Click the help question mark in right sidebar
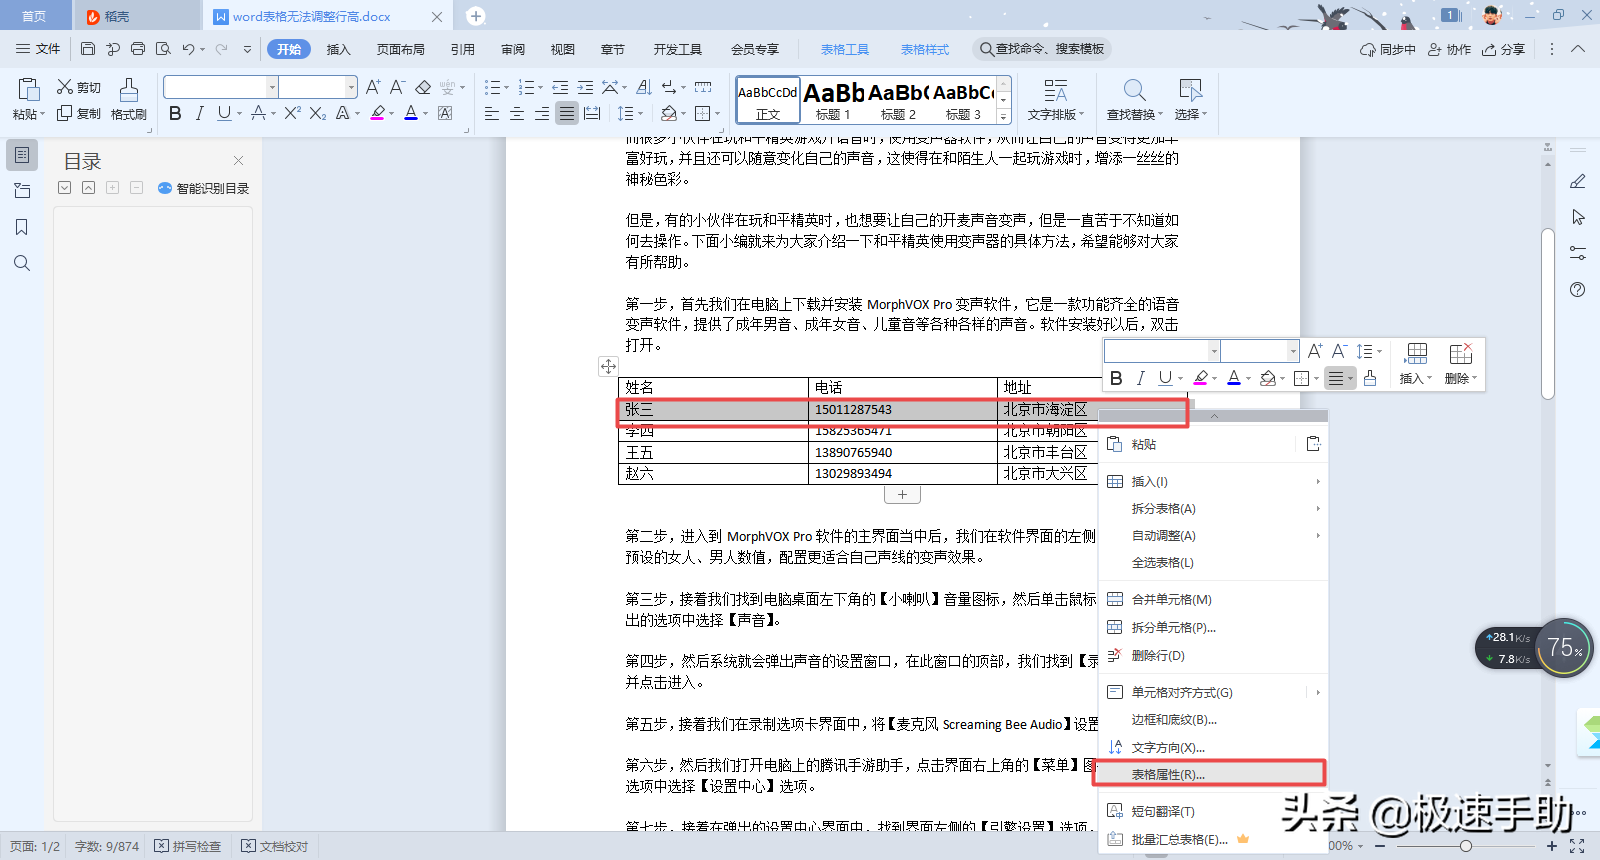Viewport: 1600px width, 860px height. (1578, 289)
